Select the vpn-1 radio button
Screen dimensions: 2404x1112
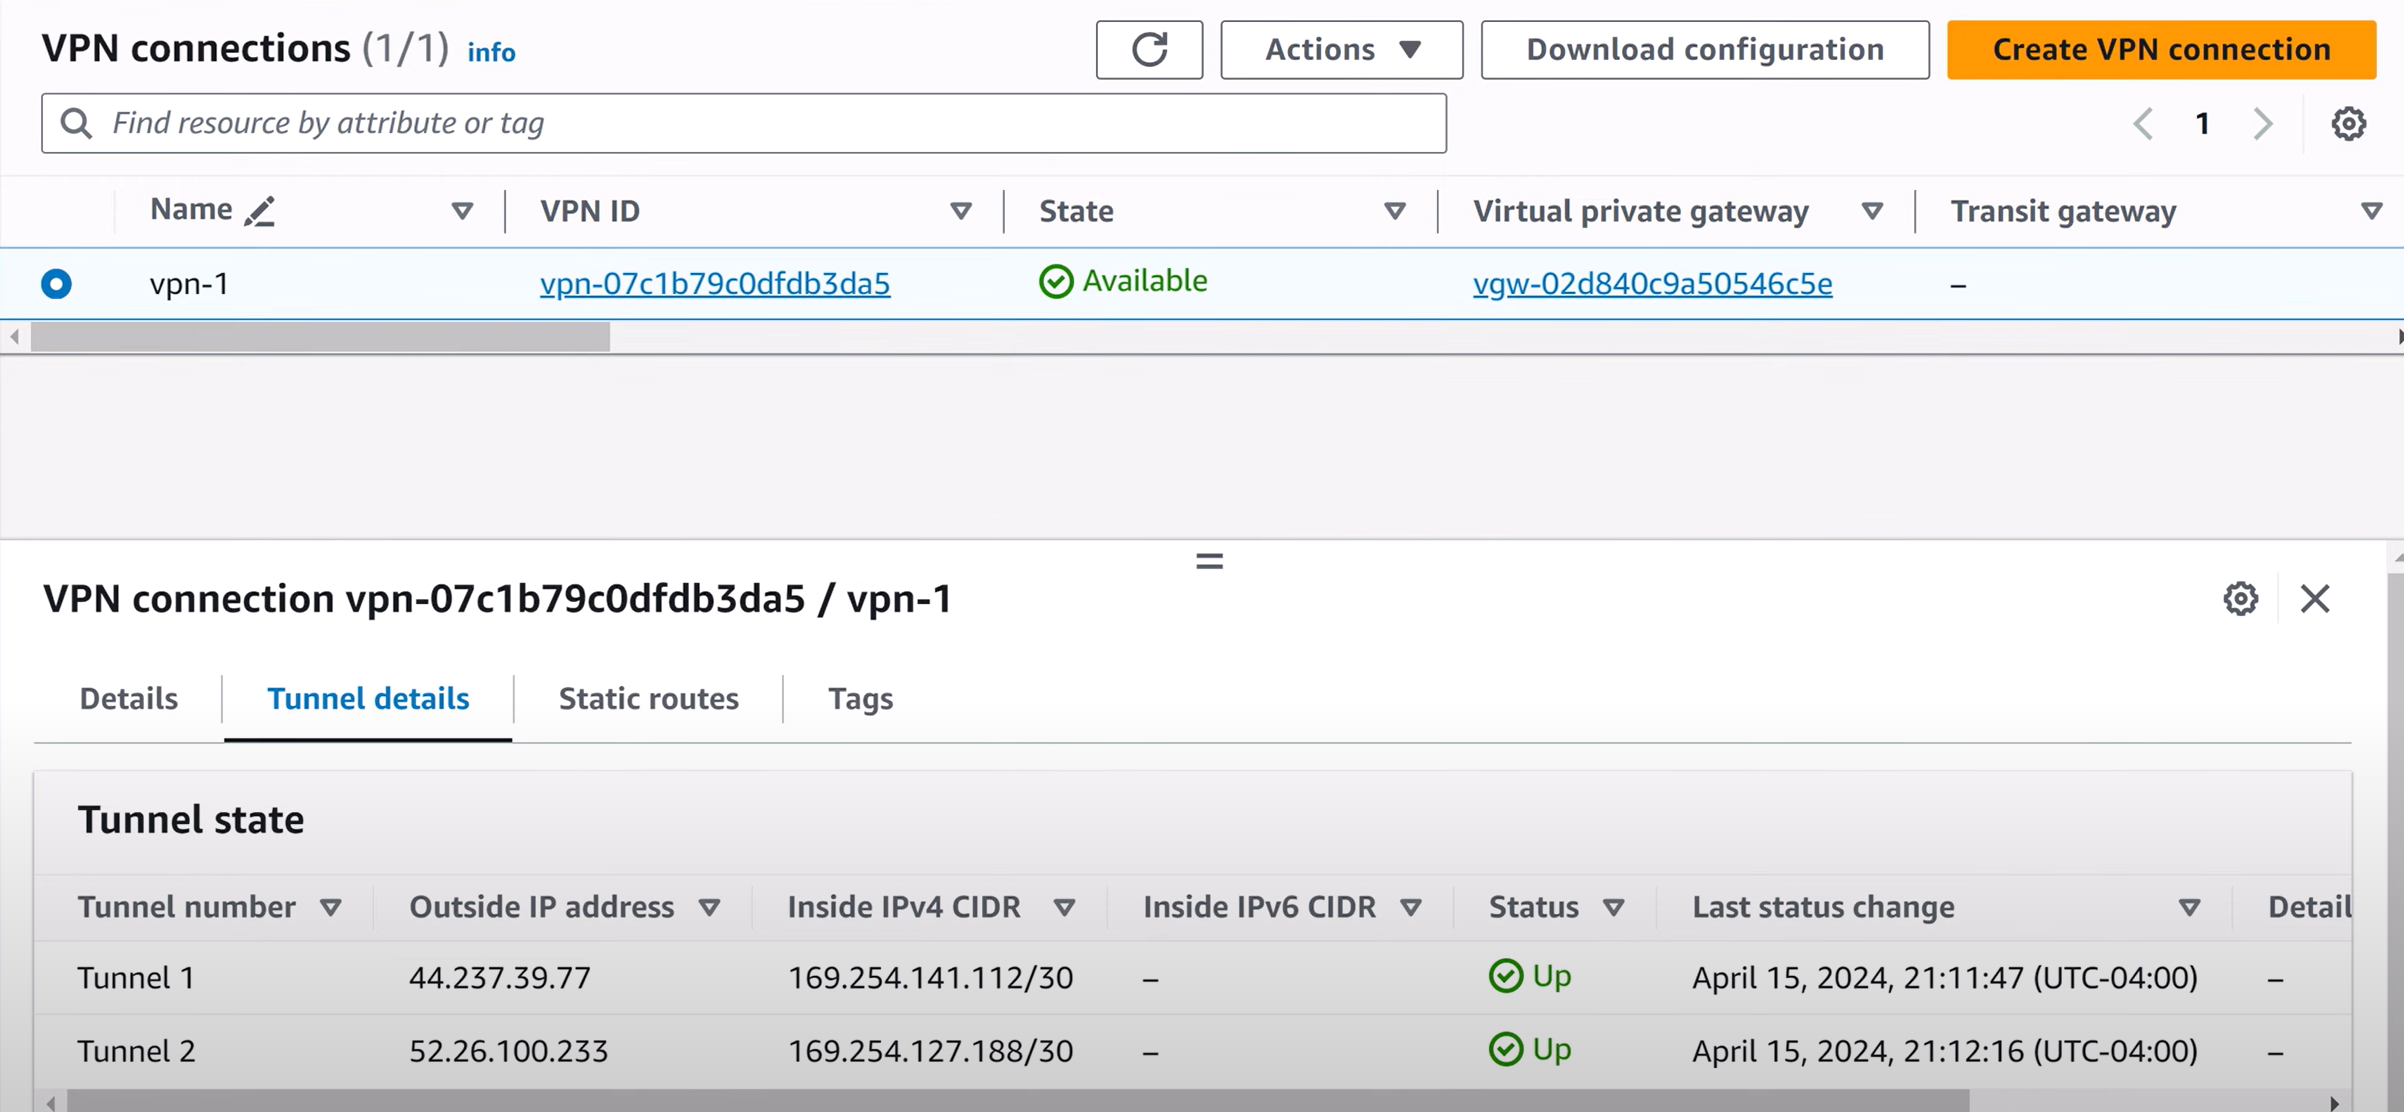coord(56,284)
